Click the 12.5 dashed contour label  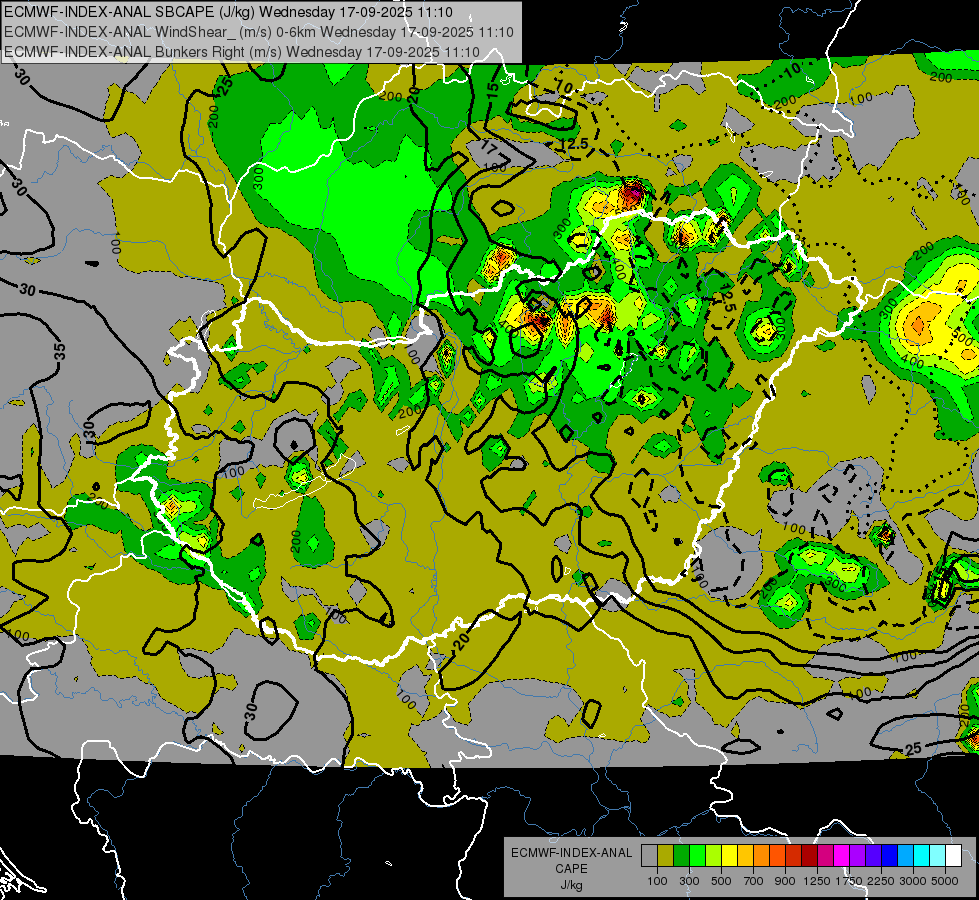(574, 144)
